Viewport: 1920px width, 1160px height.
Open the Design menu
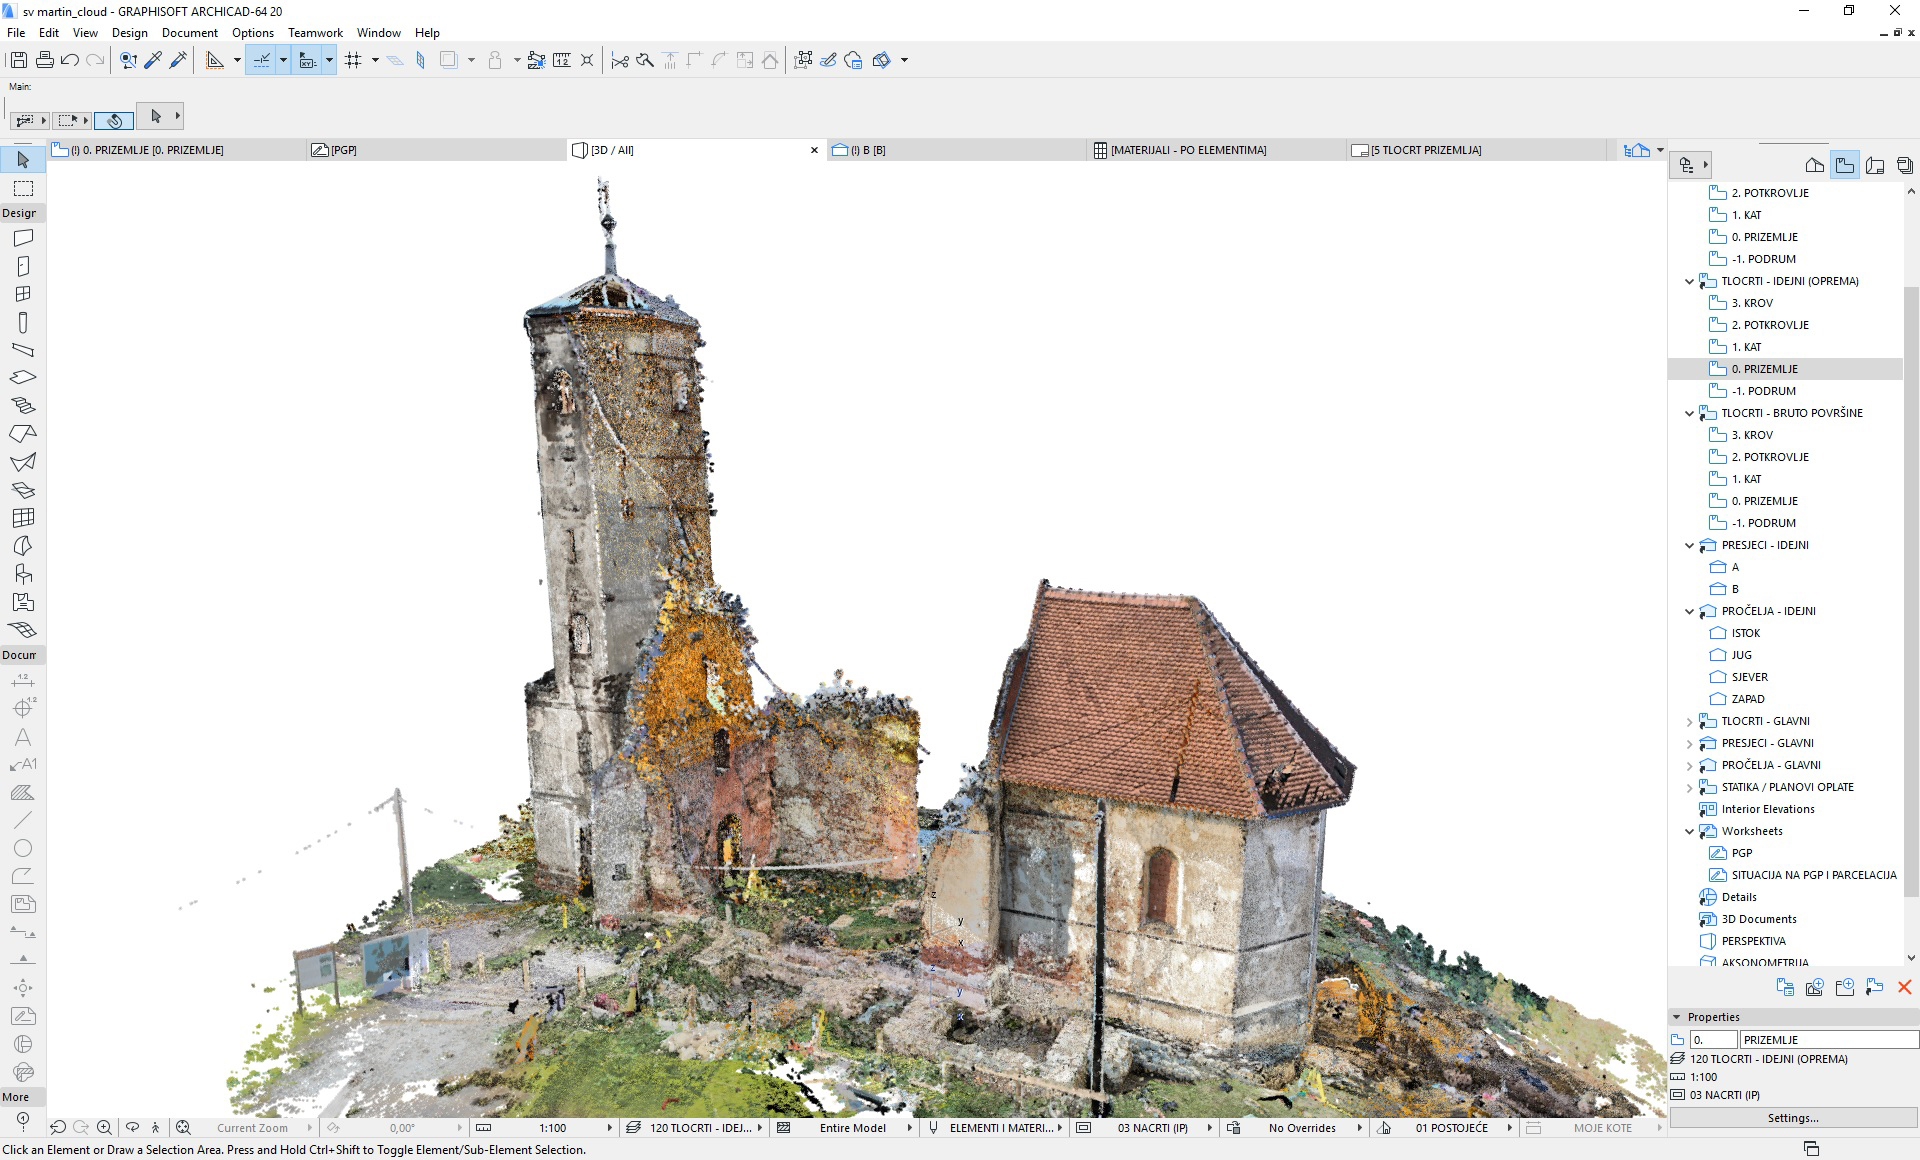130,33
